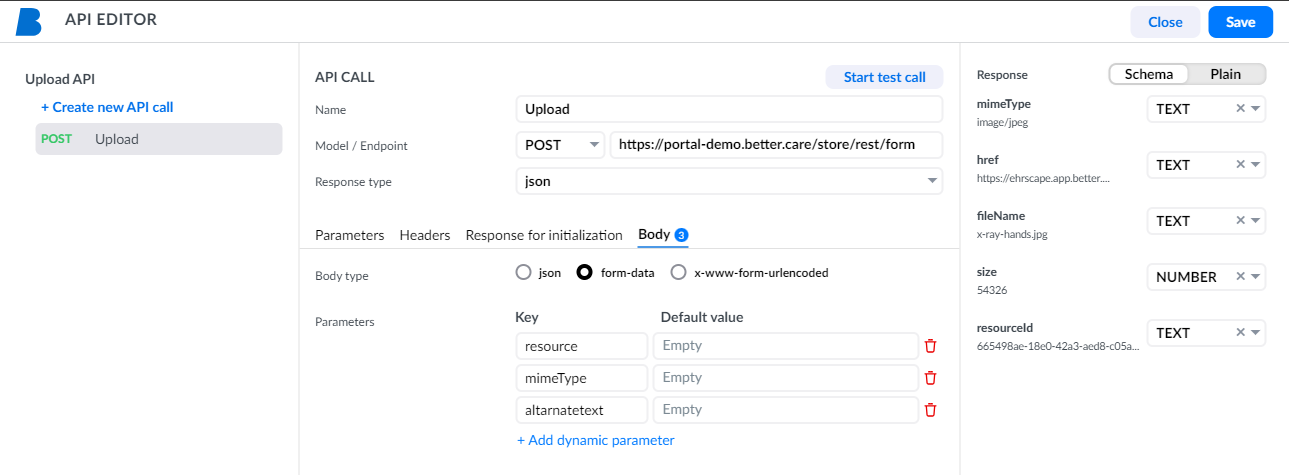Screen dimensions: 1289x475
Task: Clear the resourceId TEXT type selection
Action: pyautogui.click(x=1240, y=333)
